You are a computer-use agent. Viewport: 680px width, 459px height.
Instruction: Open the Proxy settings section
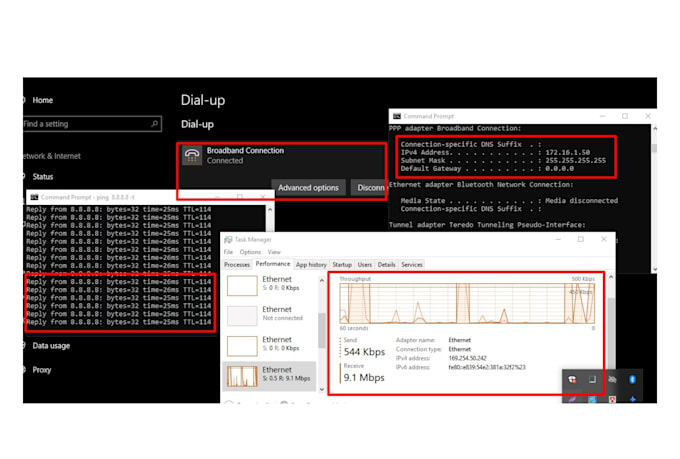click(42, 370)
